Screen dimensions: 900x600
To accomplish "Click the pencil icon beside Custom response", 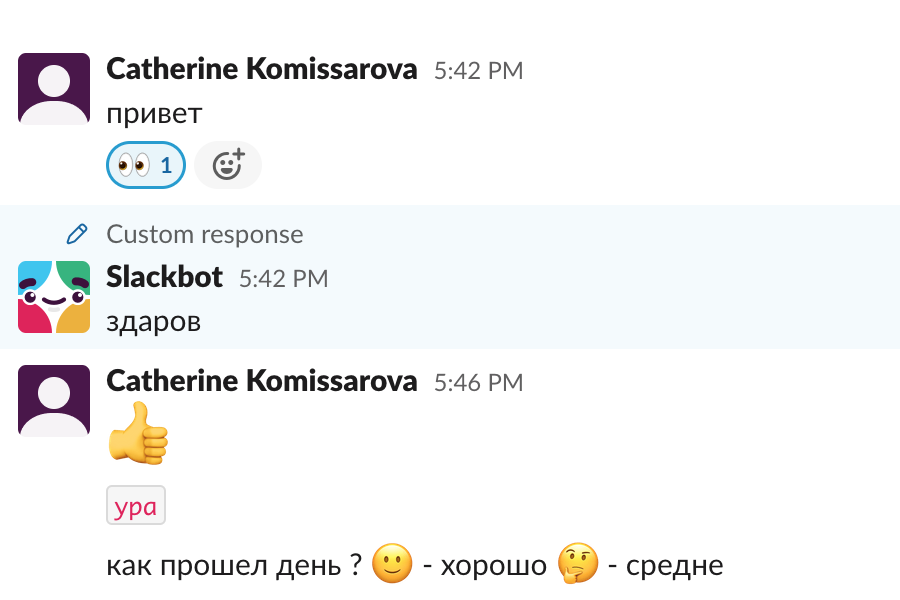I will (76, 234).
